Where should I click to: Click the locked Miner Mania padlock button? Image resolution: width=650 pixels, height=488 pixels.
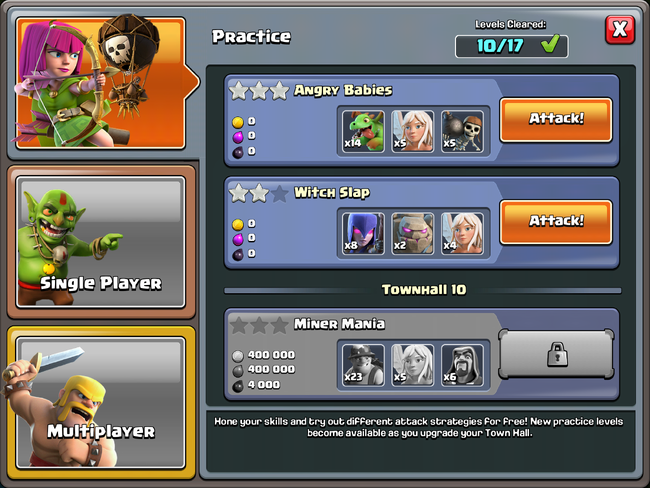tap(556, 354)
